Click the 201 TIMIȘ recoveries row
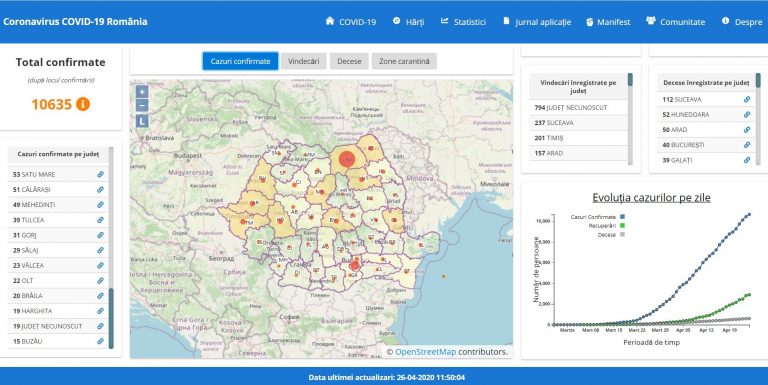The image size is (768, 385). (578, 138)
